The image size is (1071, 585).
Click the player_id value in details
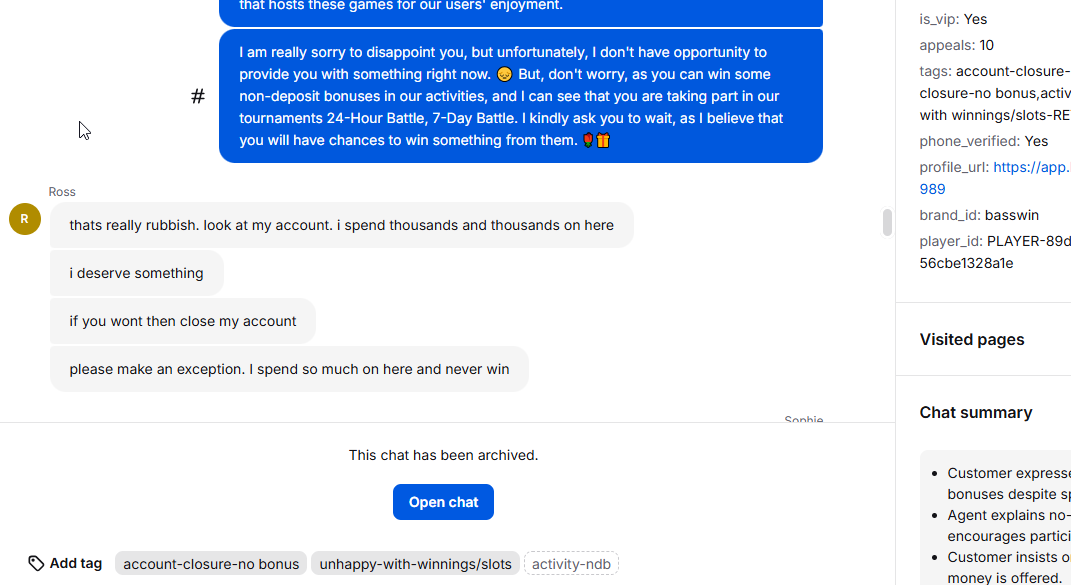coord(995,252)
